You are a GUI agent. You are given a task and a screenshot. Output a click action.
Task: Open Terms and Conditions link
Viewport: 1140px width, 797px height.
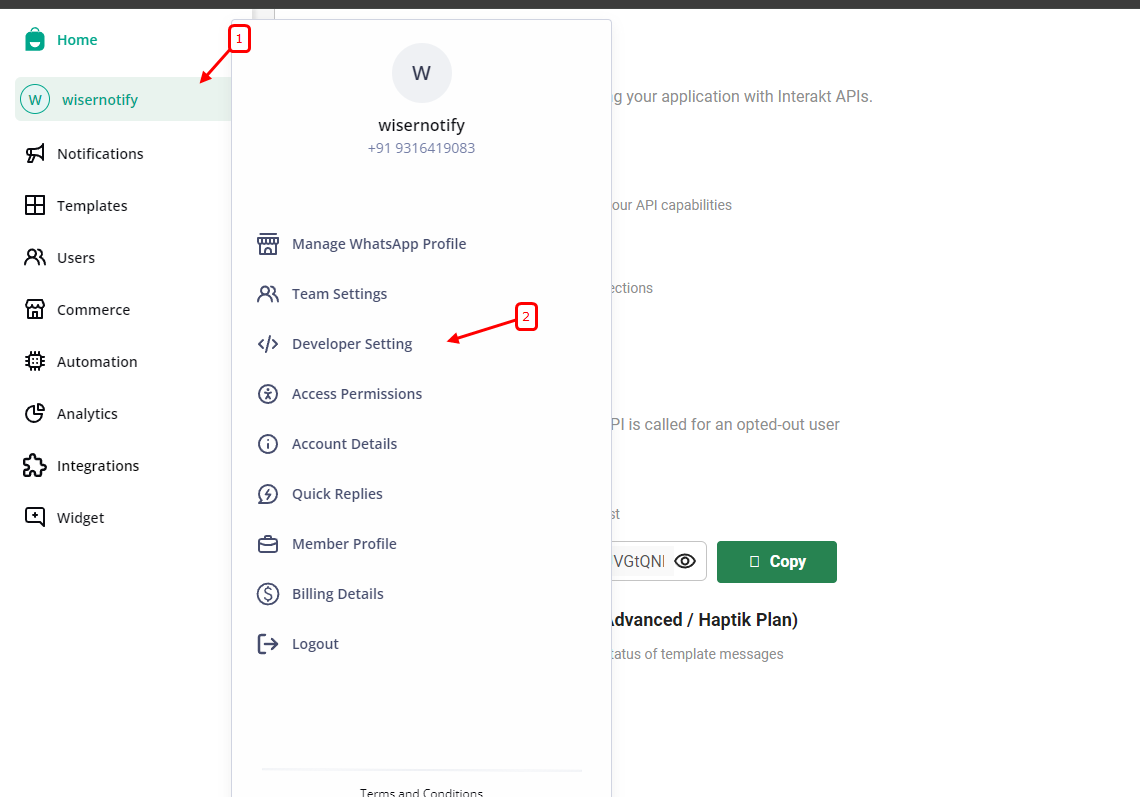421,791
